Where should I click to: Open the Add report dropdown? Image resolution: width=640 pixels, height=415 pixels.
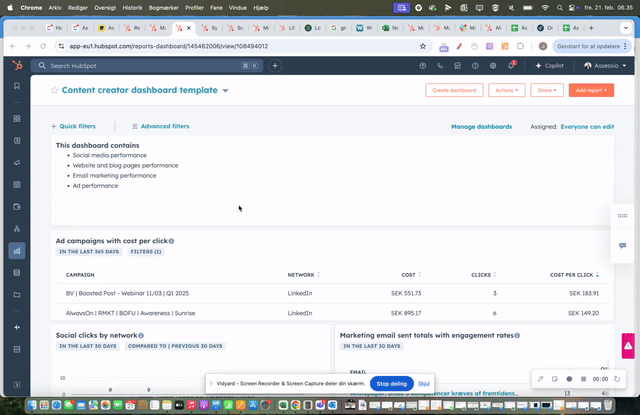coord(591,90)
